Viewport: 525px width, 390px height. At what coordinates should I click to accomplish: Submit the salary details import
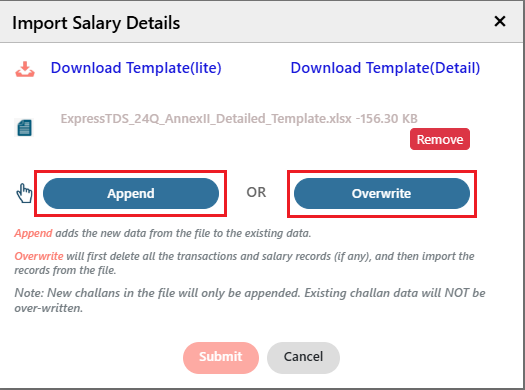point(221,358)
